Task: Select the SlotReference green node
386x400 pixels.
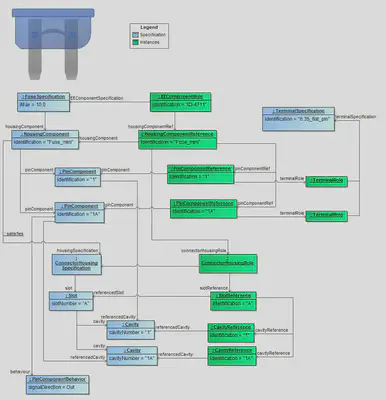Action: point(233,301)
